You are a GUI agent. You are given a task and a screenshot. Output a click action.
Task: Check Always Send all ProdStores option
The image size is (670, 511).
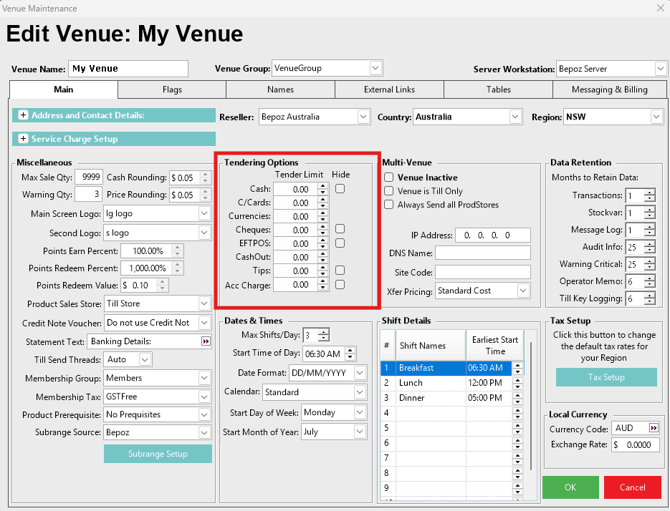pyautogui.click(x=389, y=205)
